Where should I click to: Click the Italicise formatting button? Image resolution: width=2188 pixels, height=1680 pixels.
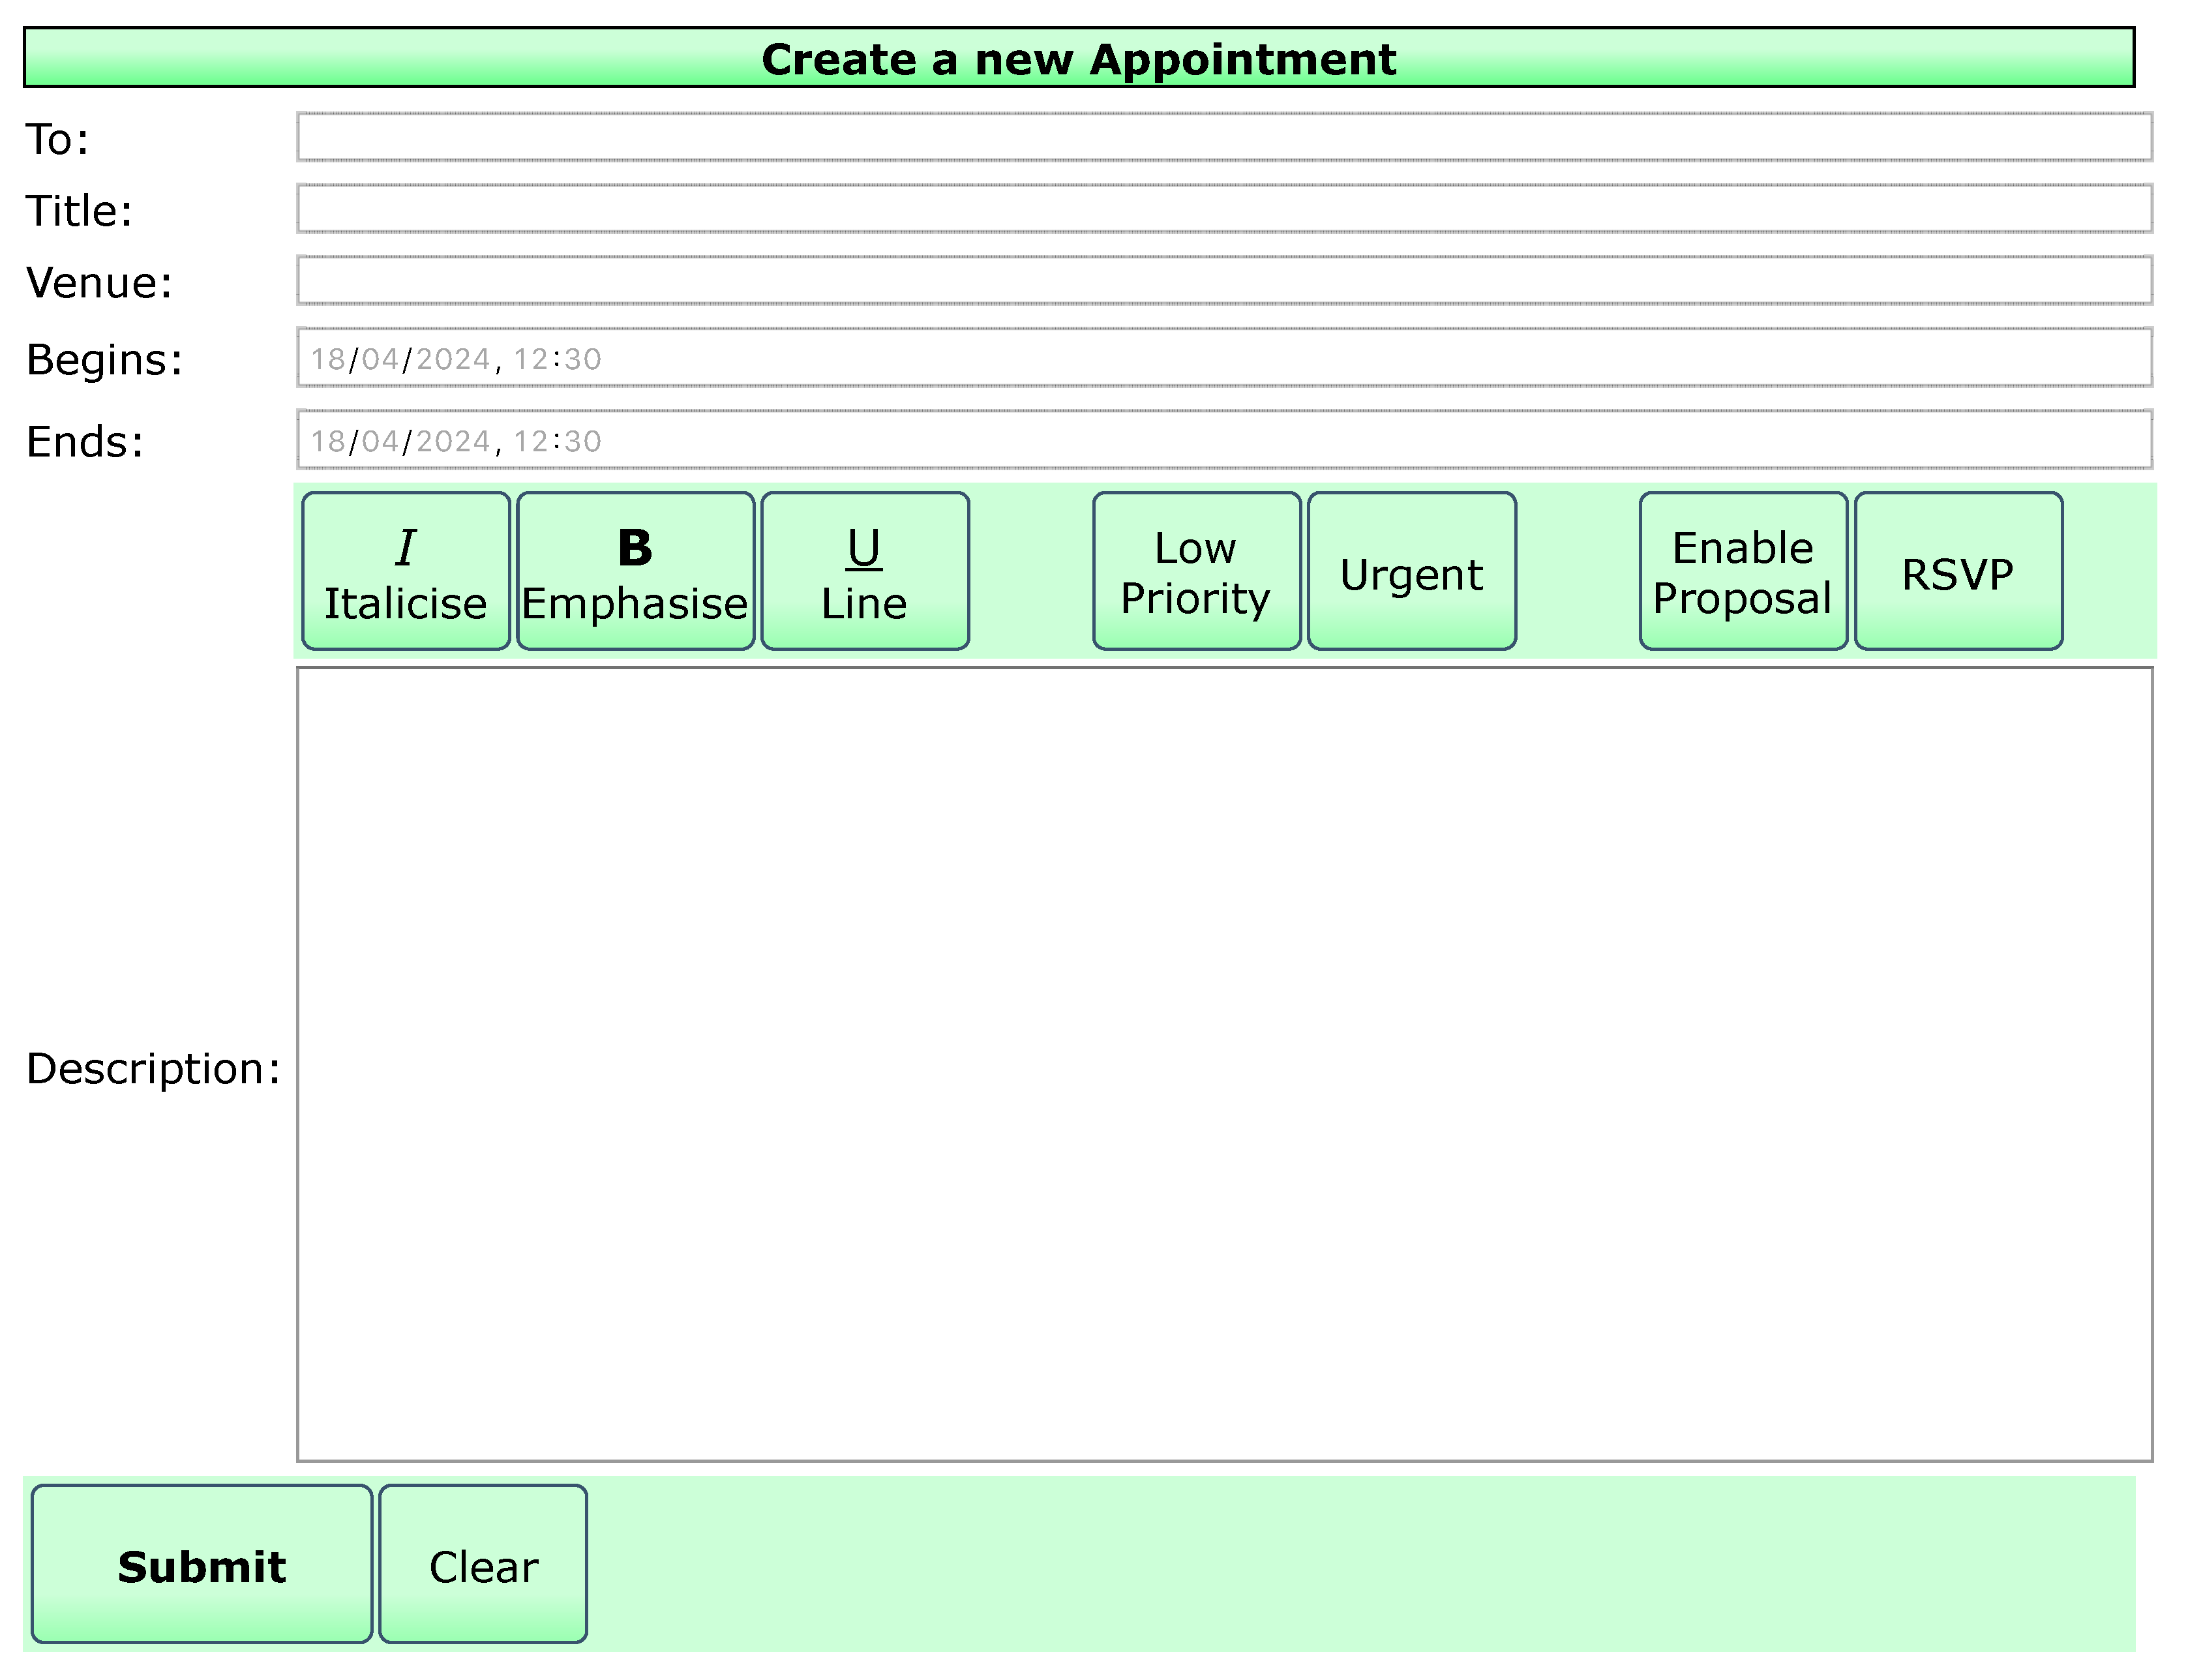point(405,571)
